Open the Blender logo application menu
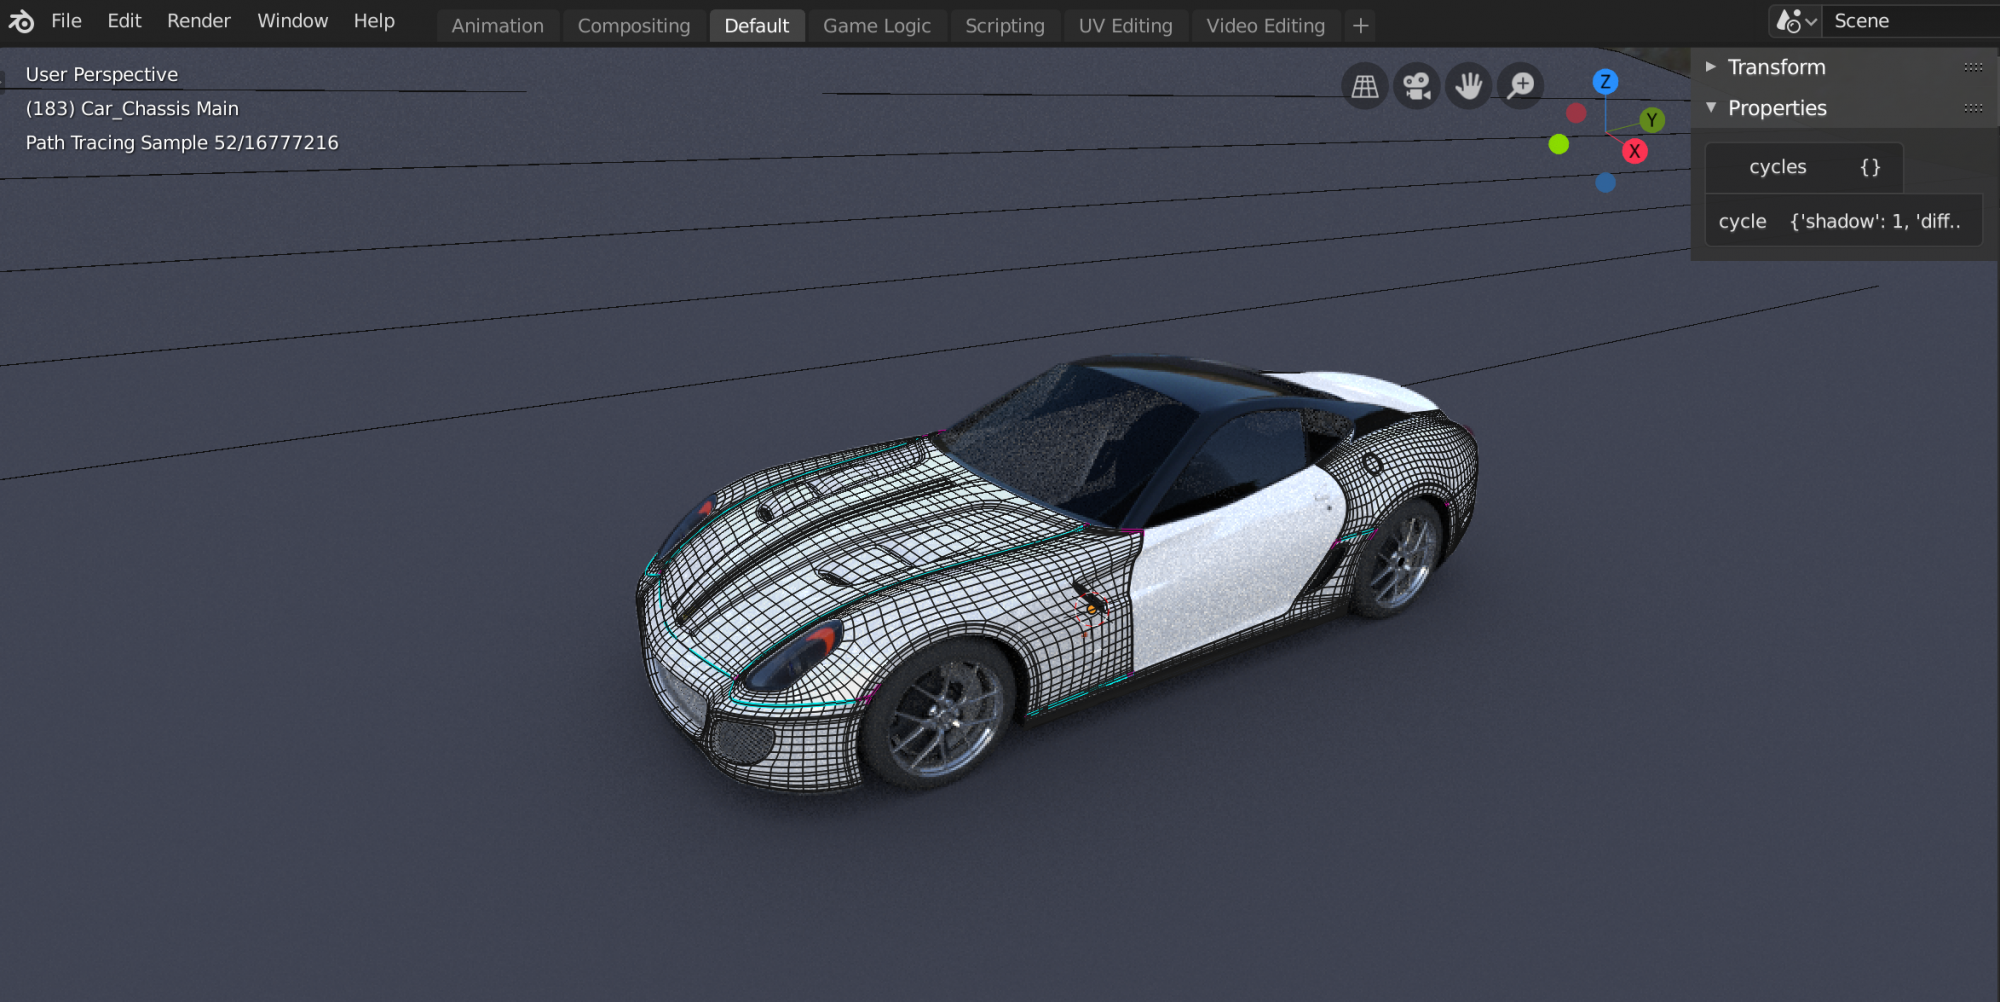This screenshot has height=1002, width=2000. (x=21, y=21)
